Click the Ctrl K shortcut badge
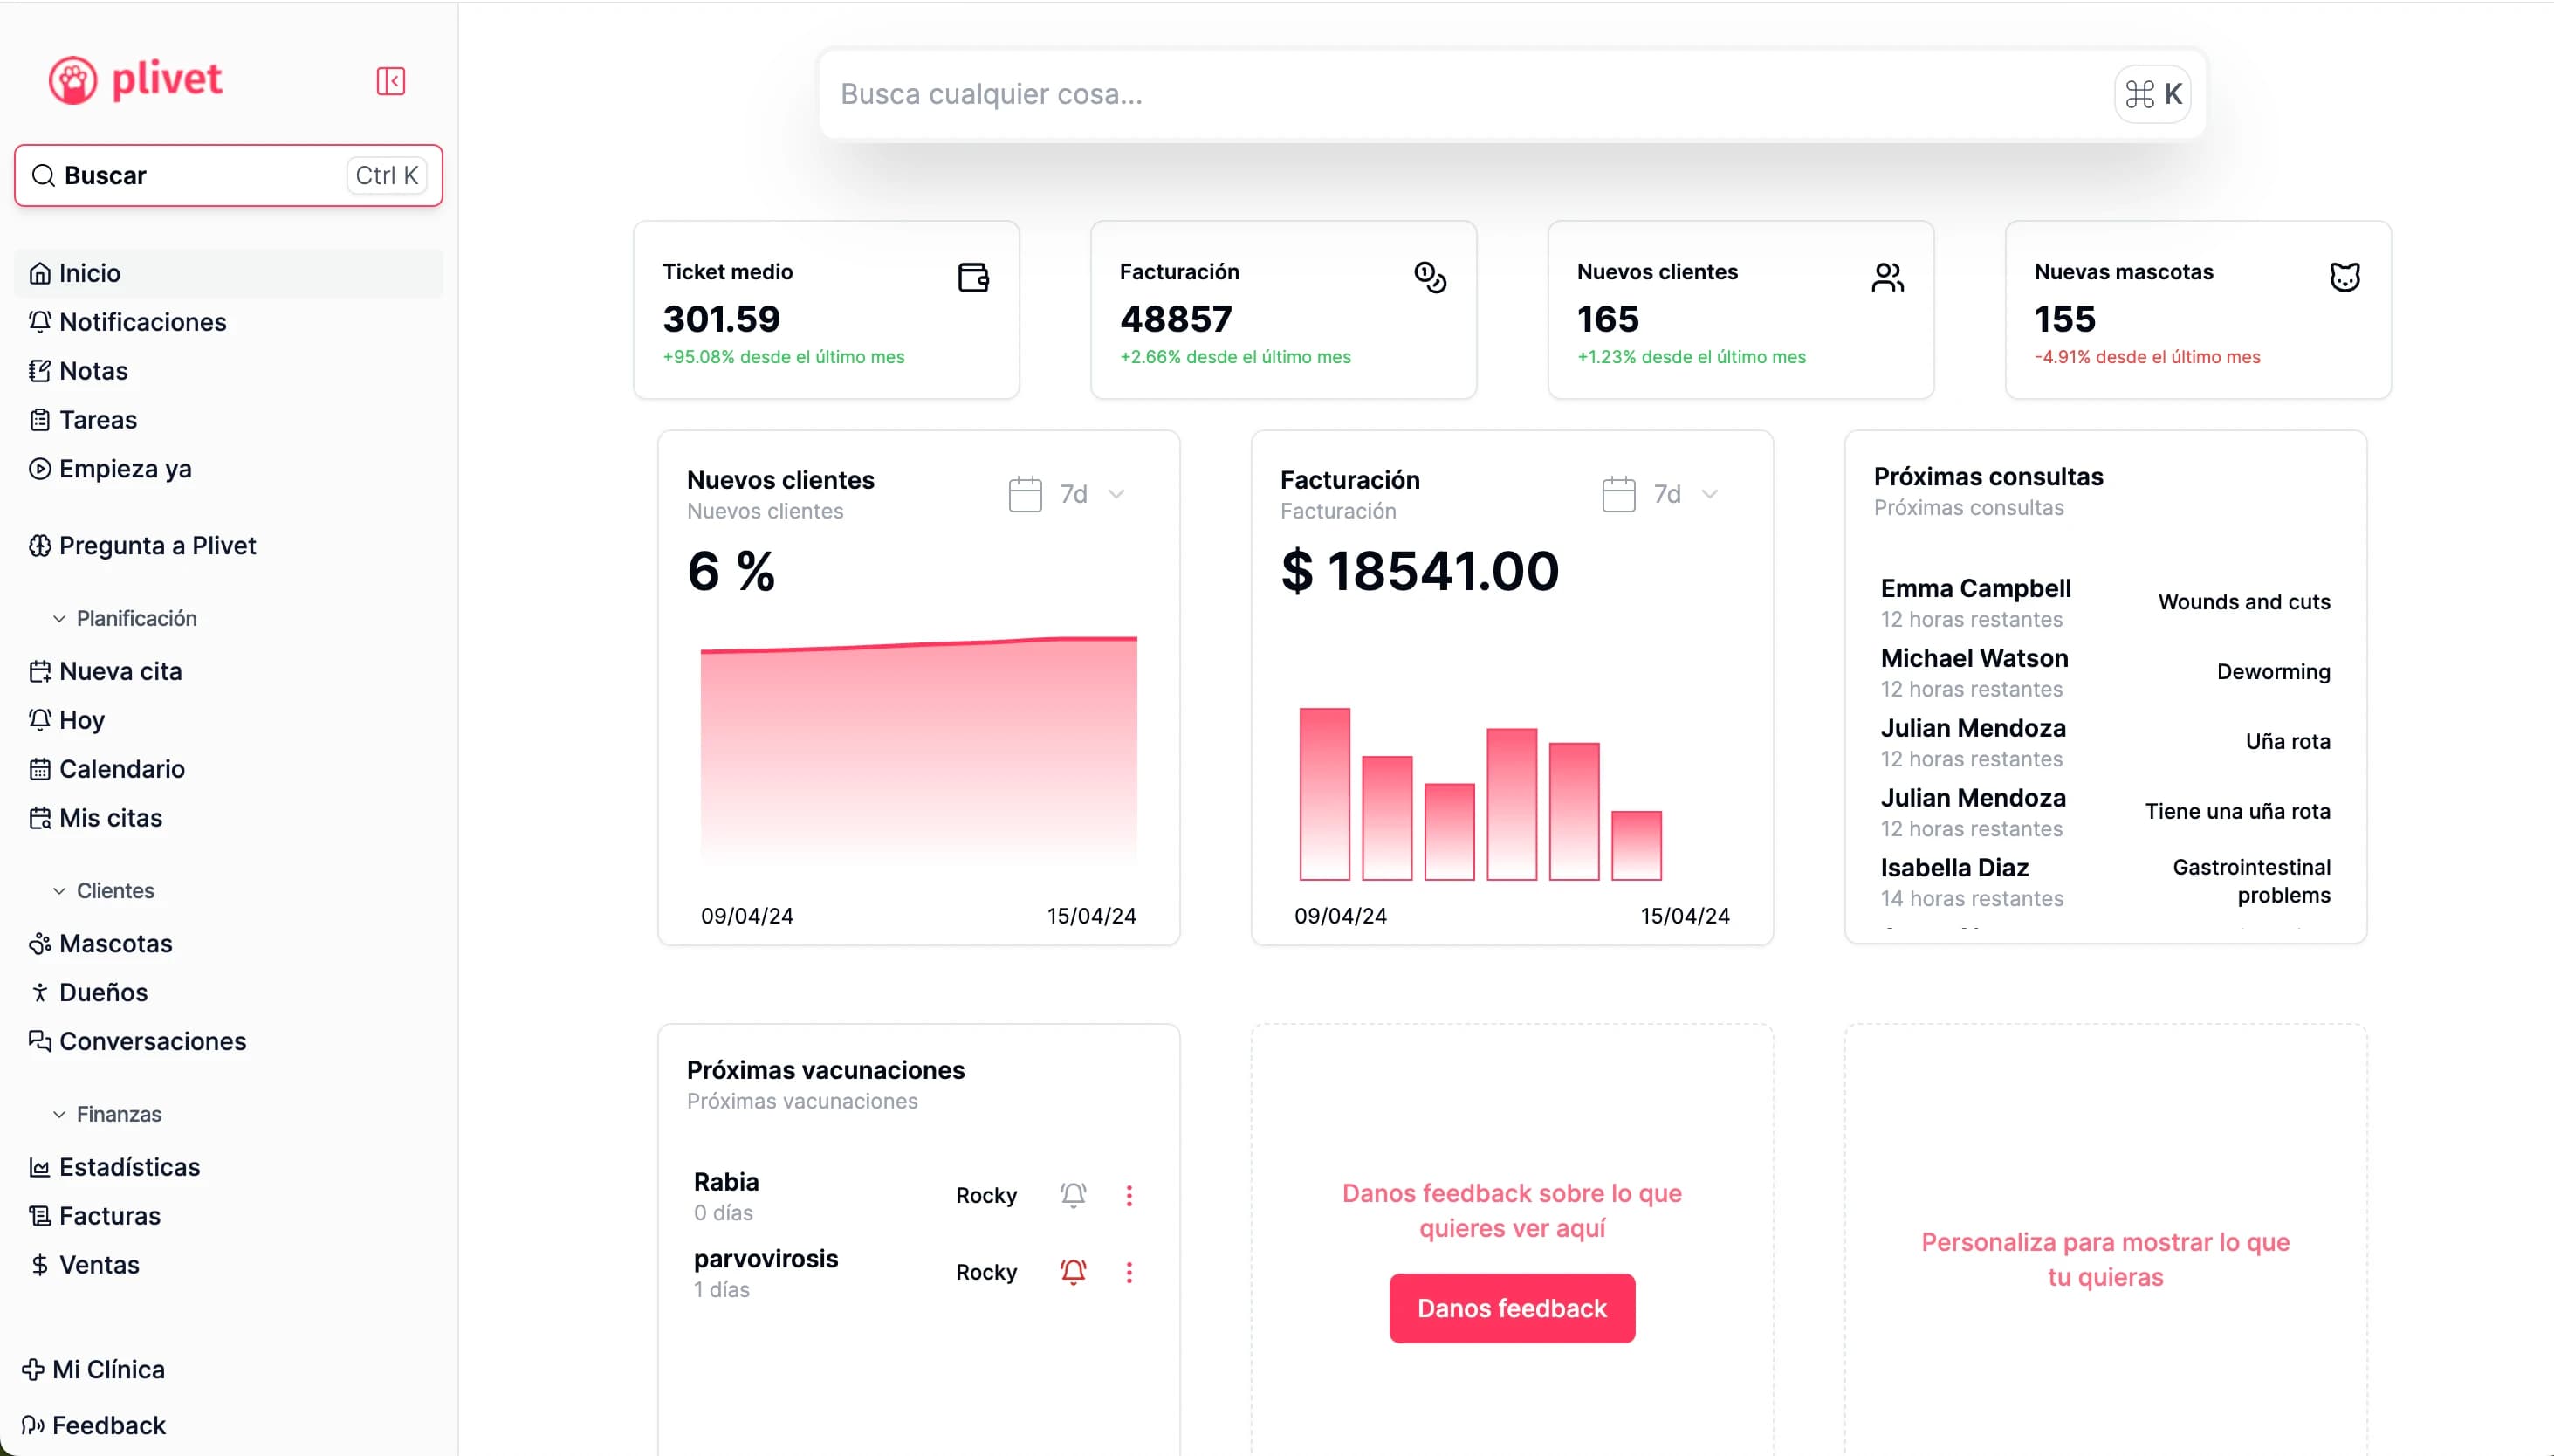The image size is (2554, 1456). click(x=387, y=176)
